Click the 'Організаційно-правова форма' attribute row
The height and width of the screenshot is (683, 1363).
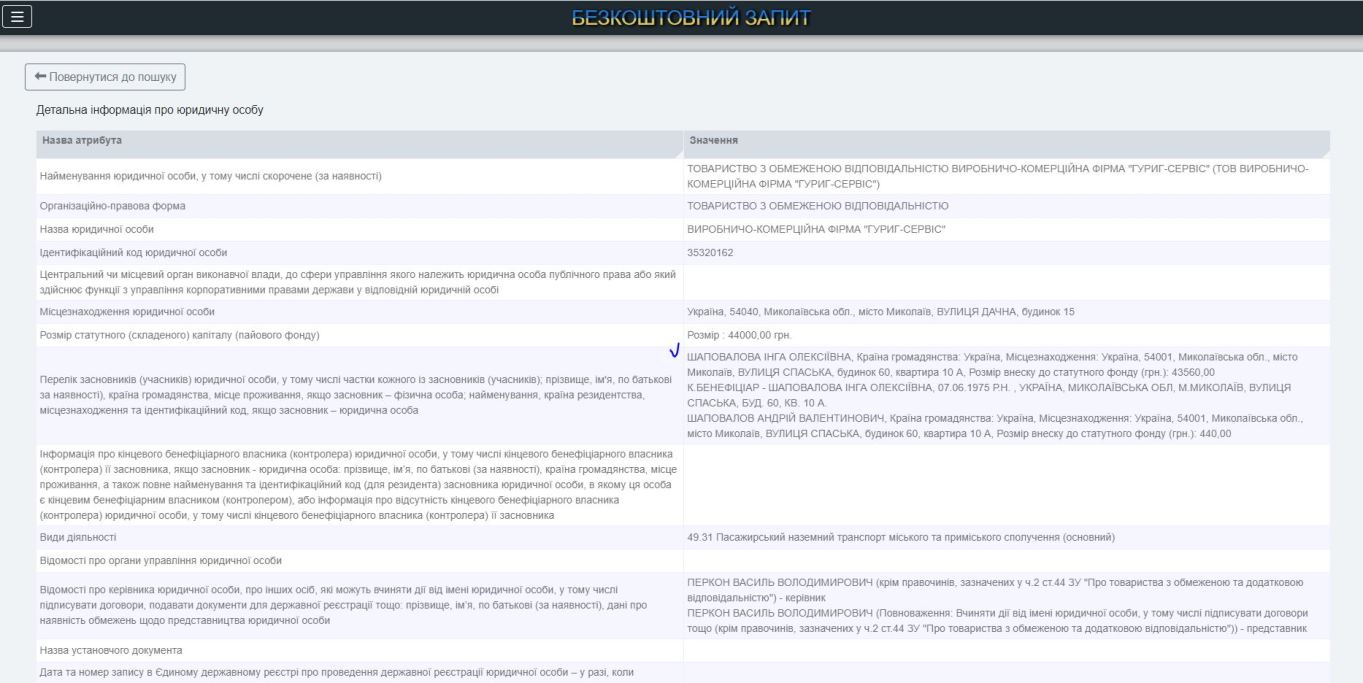tap(113, 206)
